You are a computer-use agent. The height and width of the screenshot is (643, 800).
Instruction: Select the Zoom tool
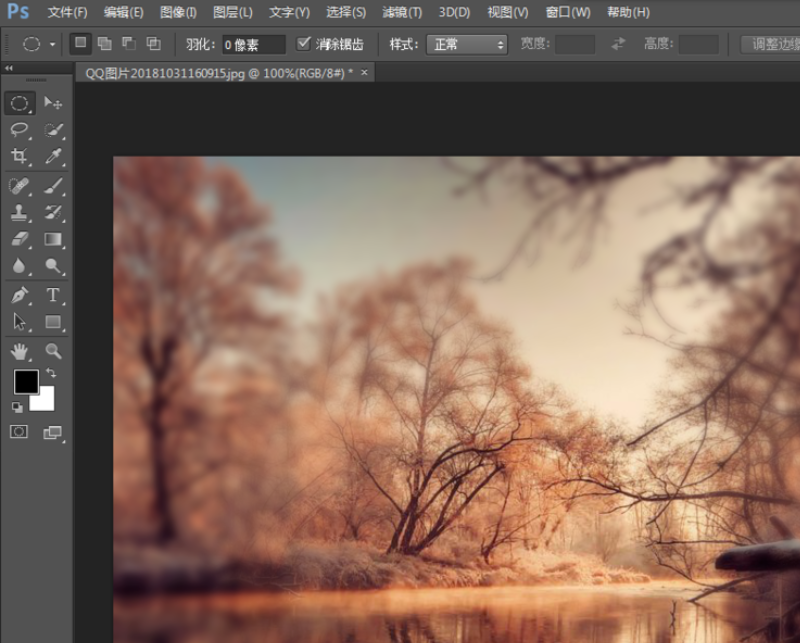53,351
